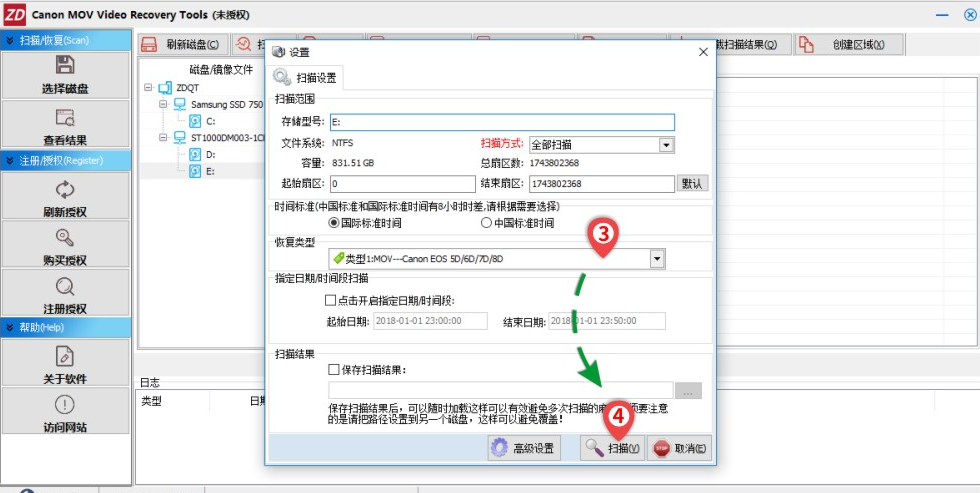Click the 磁盘/镜像文件 column header
This screenshot has width=980, height=493.
point(221,69)
